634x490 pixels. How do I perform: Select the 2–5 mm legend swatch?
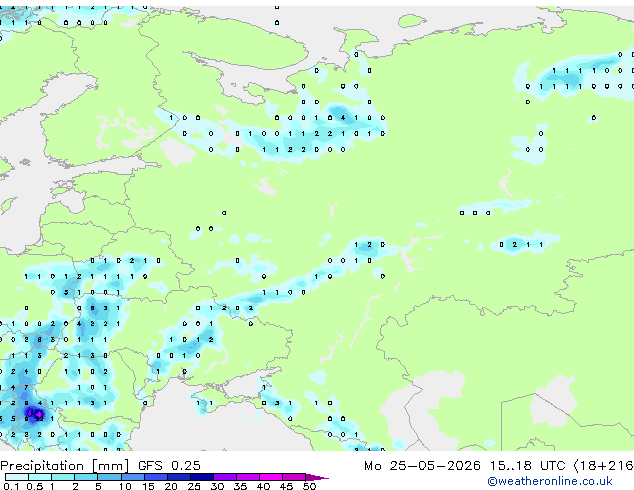(86, 477)
